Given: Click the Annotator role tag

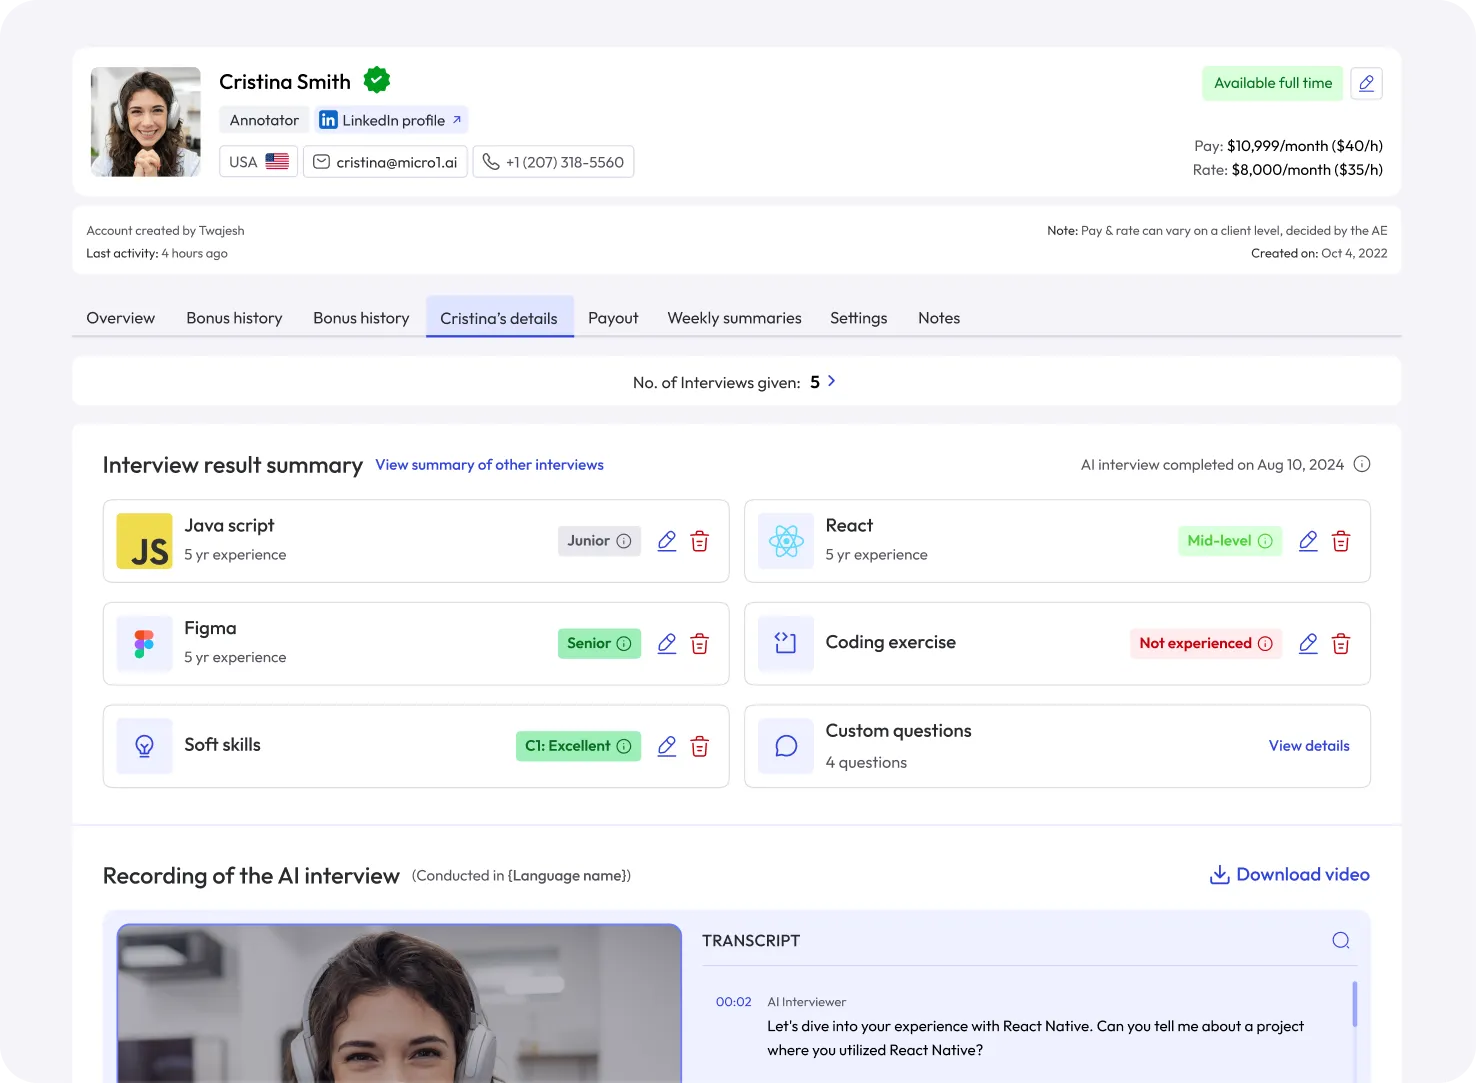Looking at the screenshot, I should pos(264,120).
